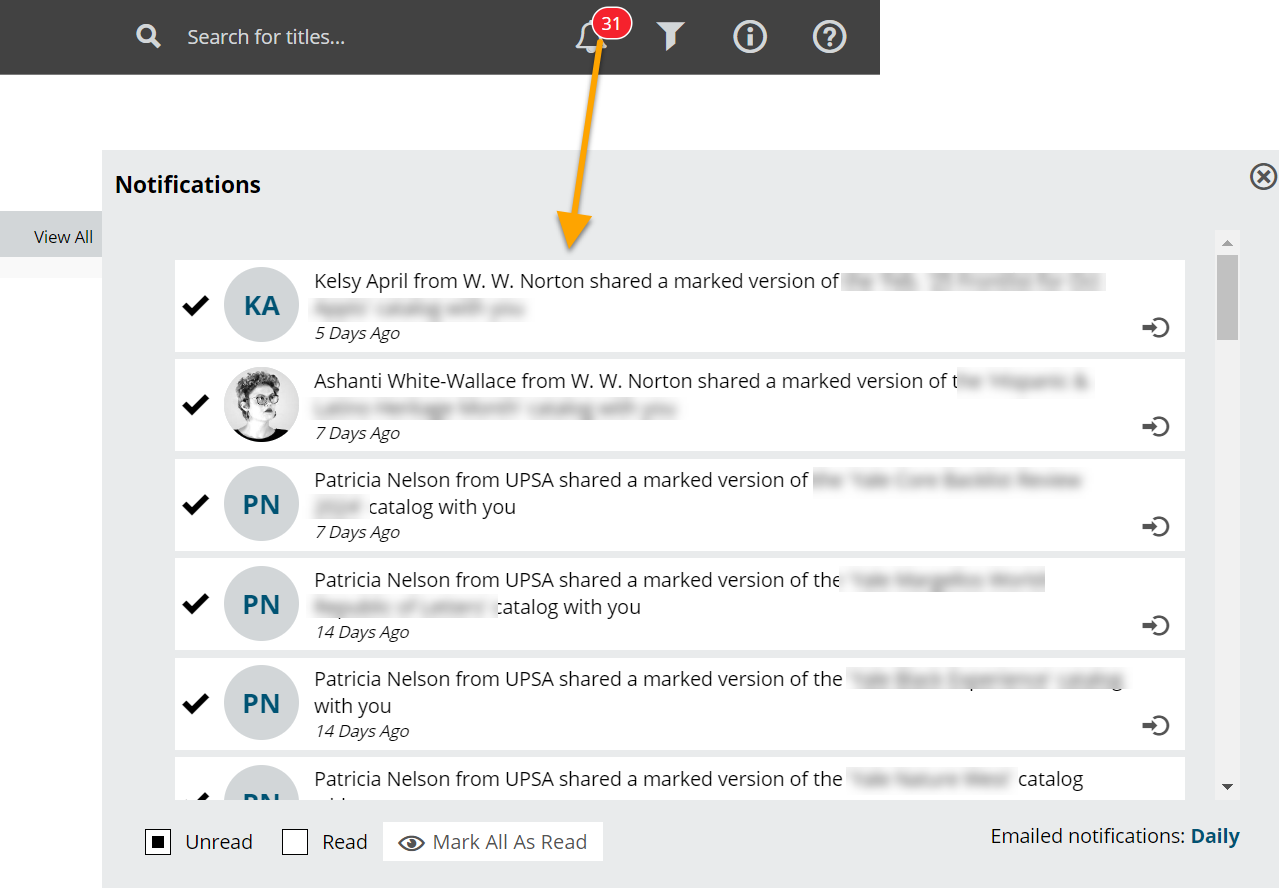Click the go-to arrow on Patricia Nelson's 7 Days Ago row
1279x888 pixels.
click(1156, 526)
